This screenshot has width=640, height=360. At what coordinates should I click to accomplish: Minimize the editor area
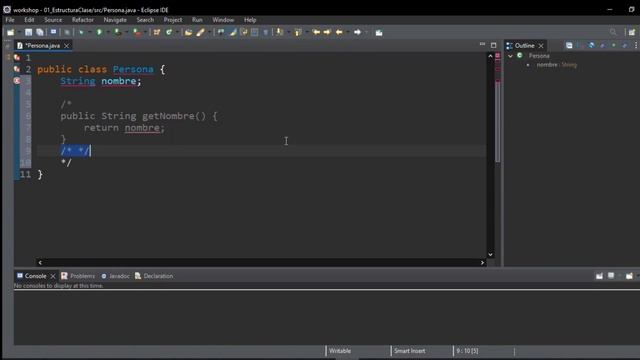click(x=482, y=44)
